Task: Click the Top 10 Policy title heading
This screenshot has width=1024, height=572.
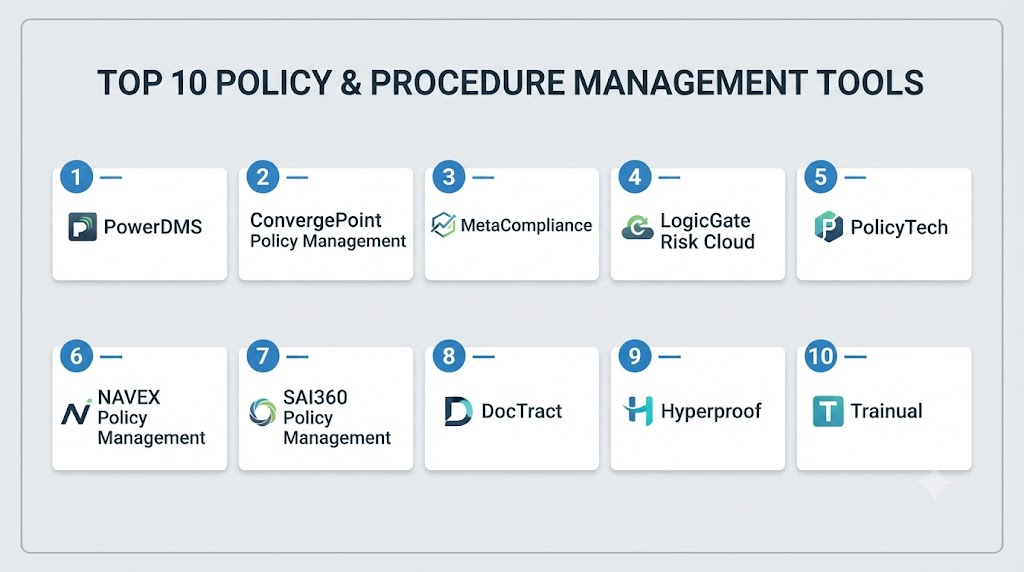Action: tap(511, 83)
